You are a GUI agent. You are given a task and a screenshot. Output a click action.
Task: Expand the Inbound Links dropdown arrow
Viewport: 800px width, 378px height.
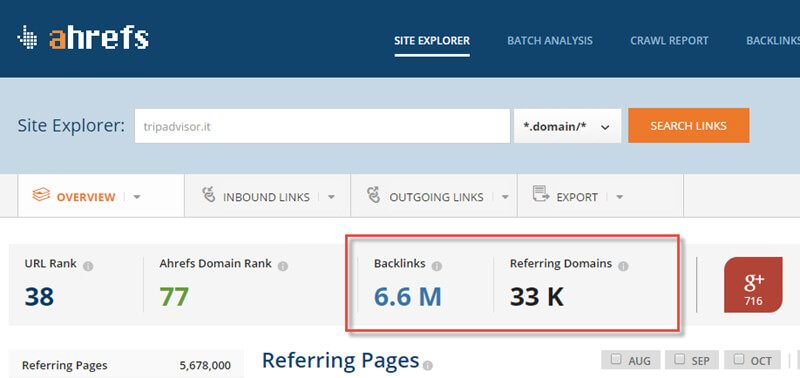coord(331,197)
